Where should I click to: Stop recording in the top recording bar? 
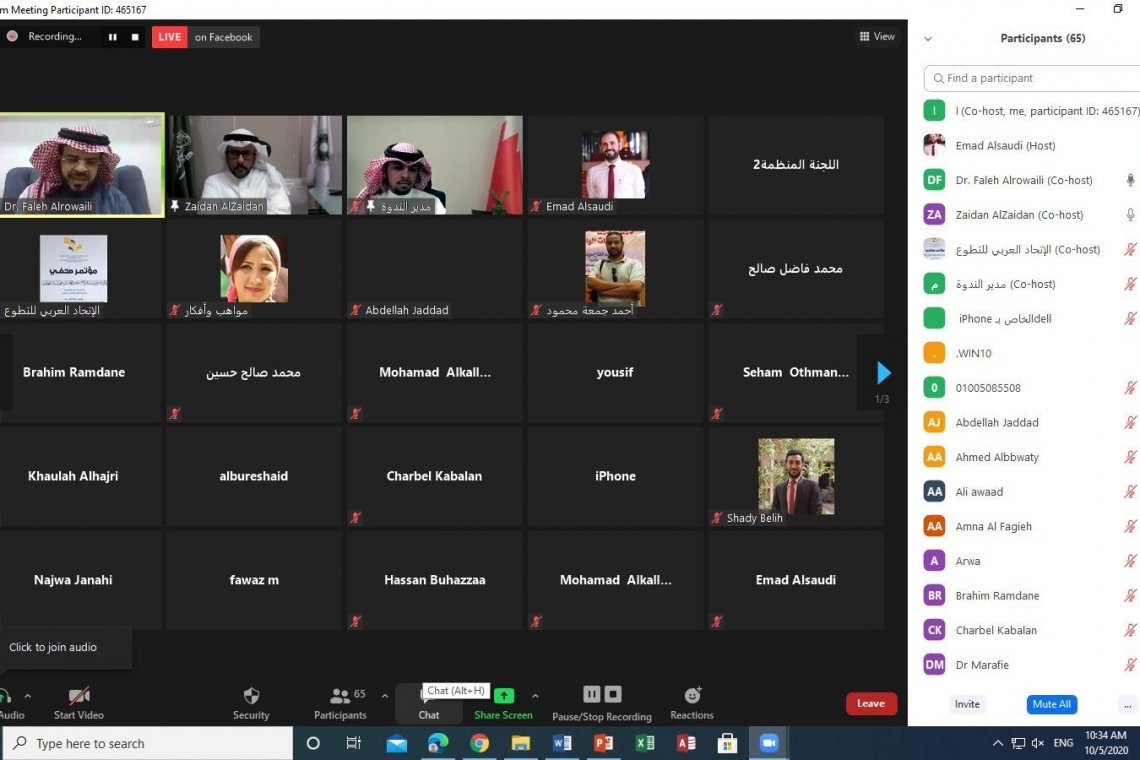[136, 37]
